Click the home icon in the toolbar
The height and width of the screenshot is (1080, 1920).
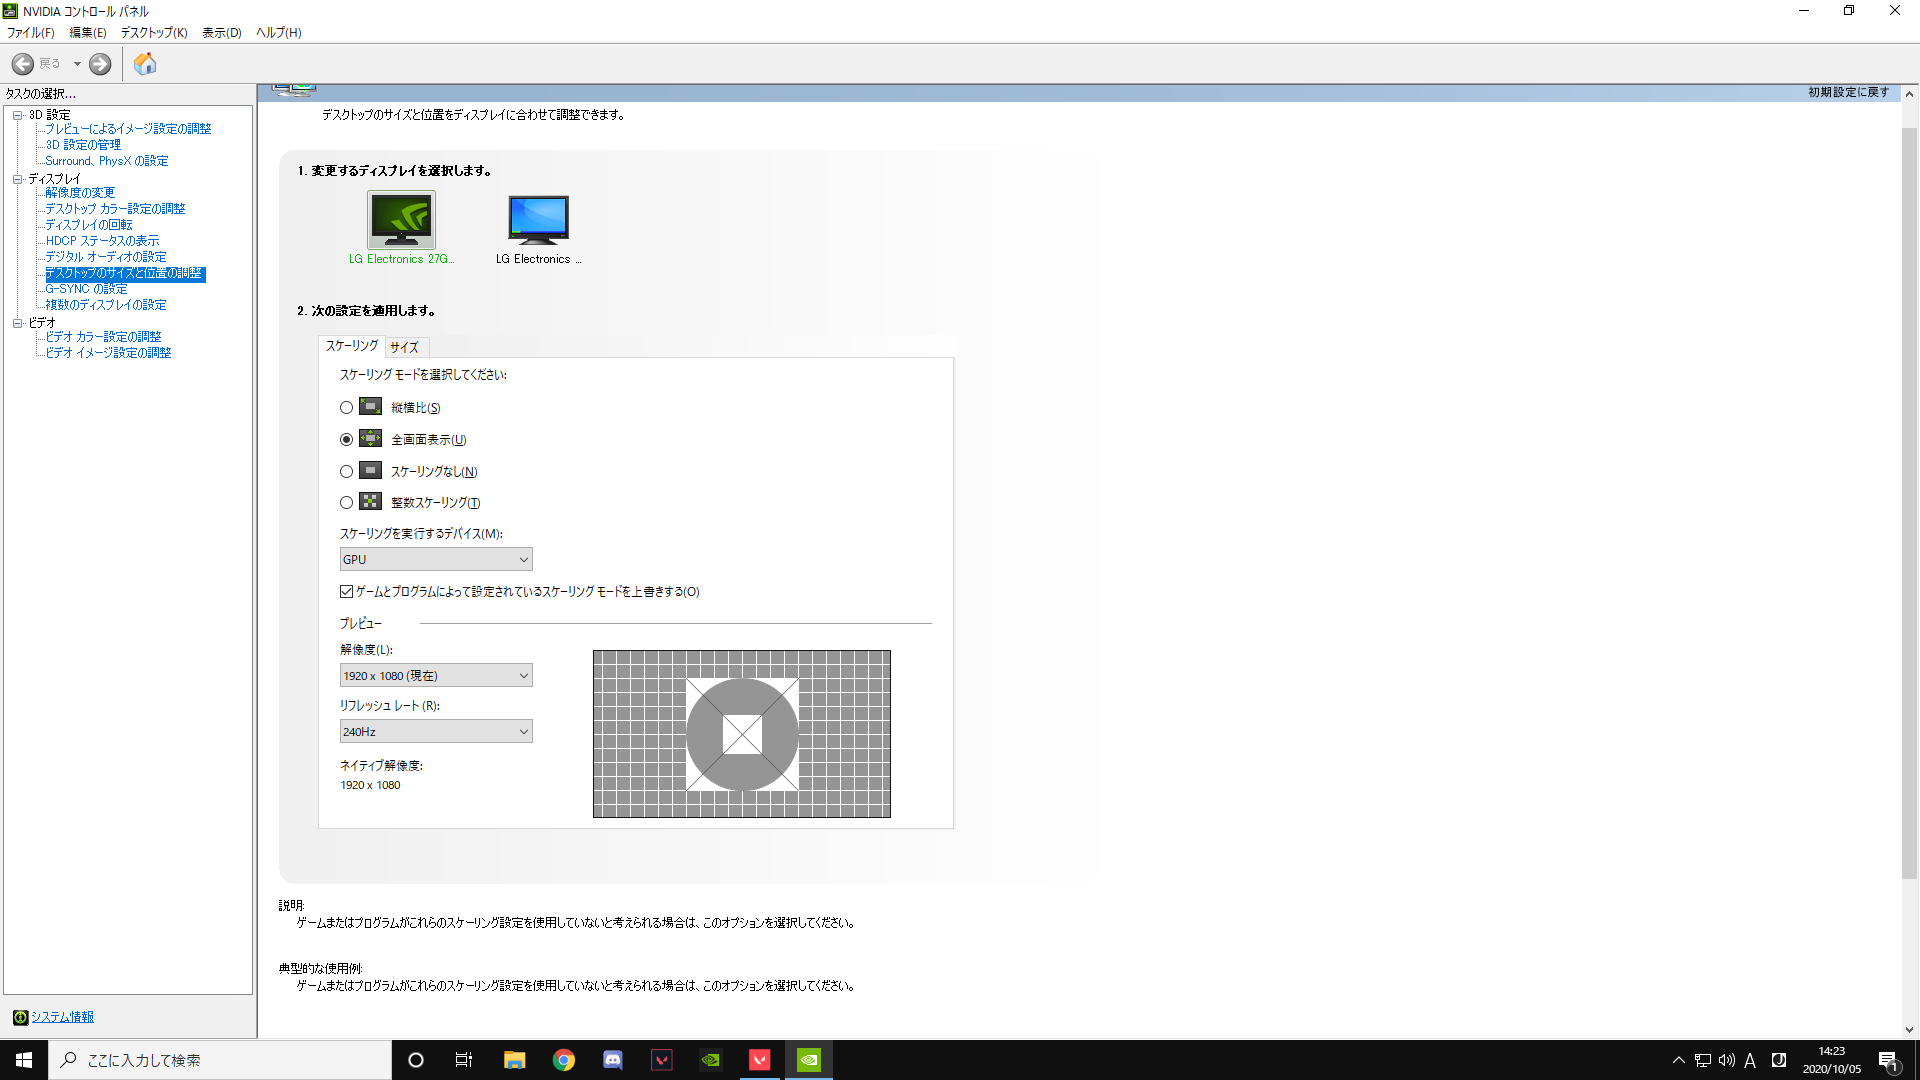coord(145,64)
